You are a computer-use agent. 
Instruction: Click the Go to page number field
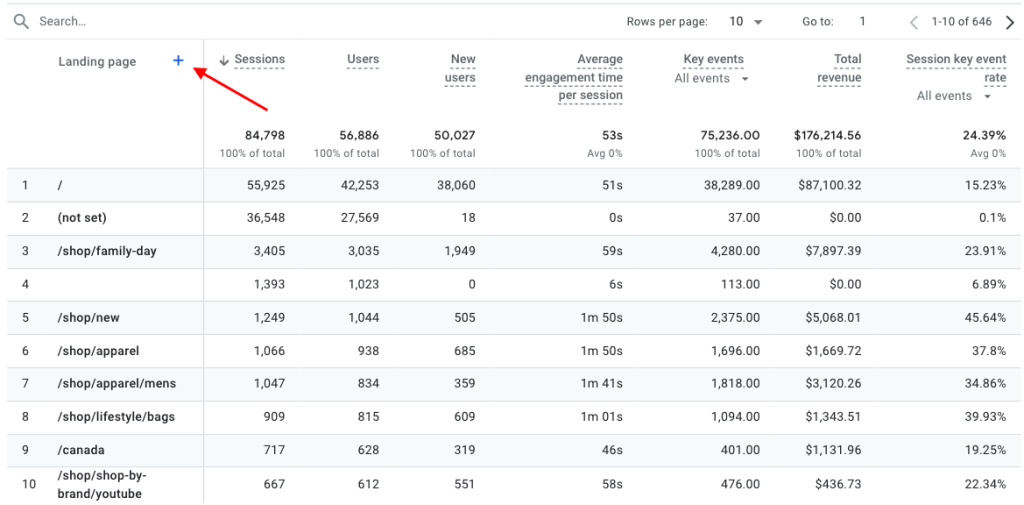(x=862, y=22)
